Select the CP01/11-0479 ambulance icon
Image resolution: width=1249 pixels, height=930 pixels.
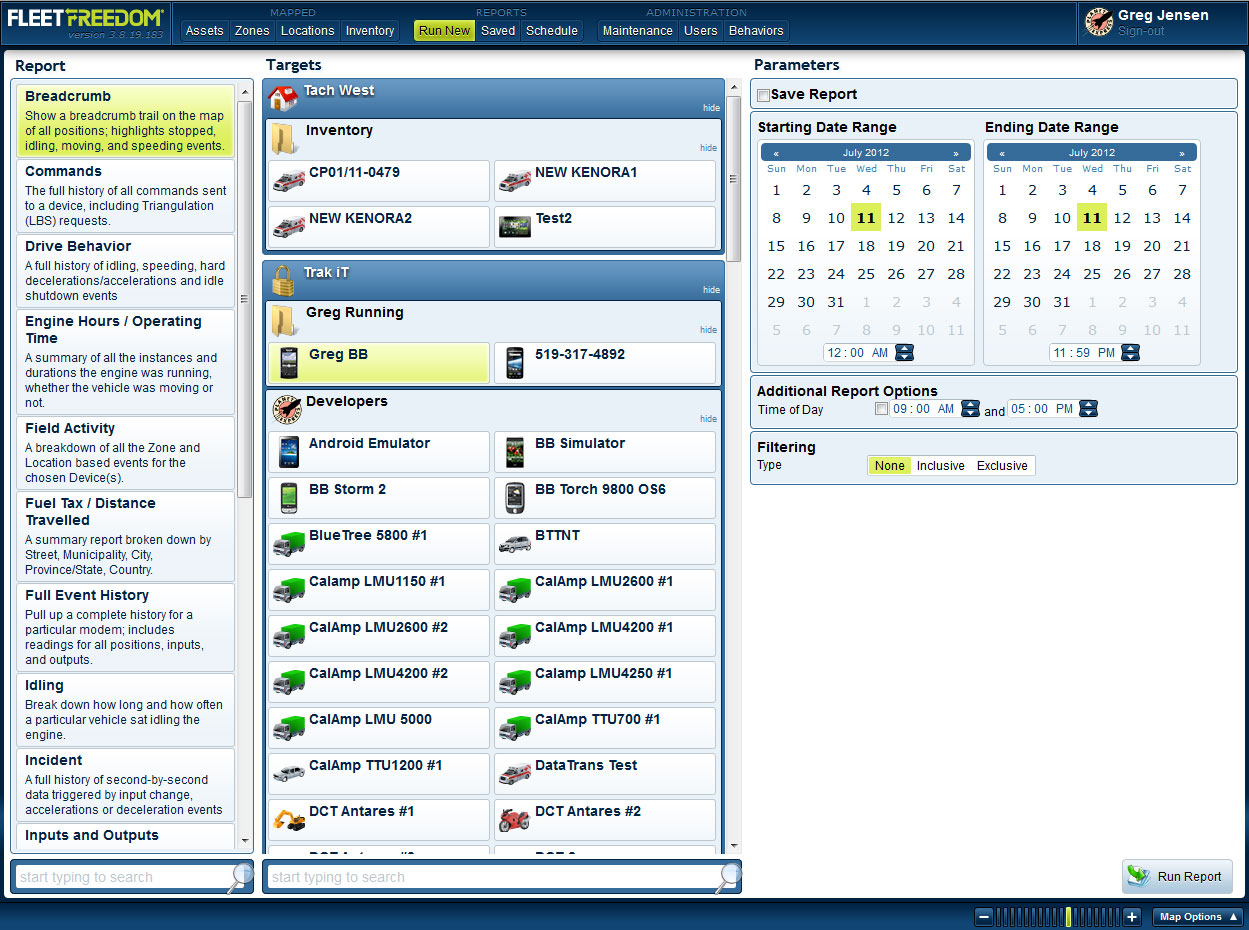(x=289, y=181)
